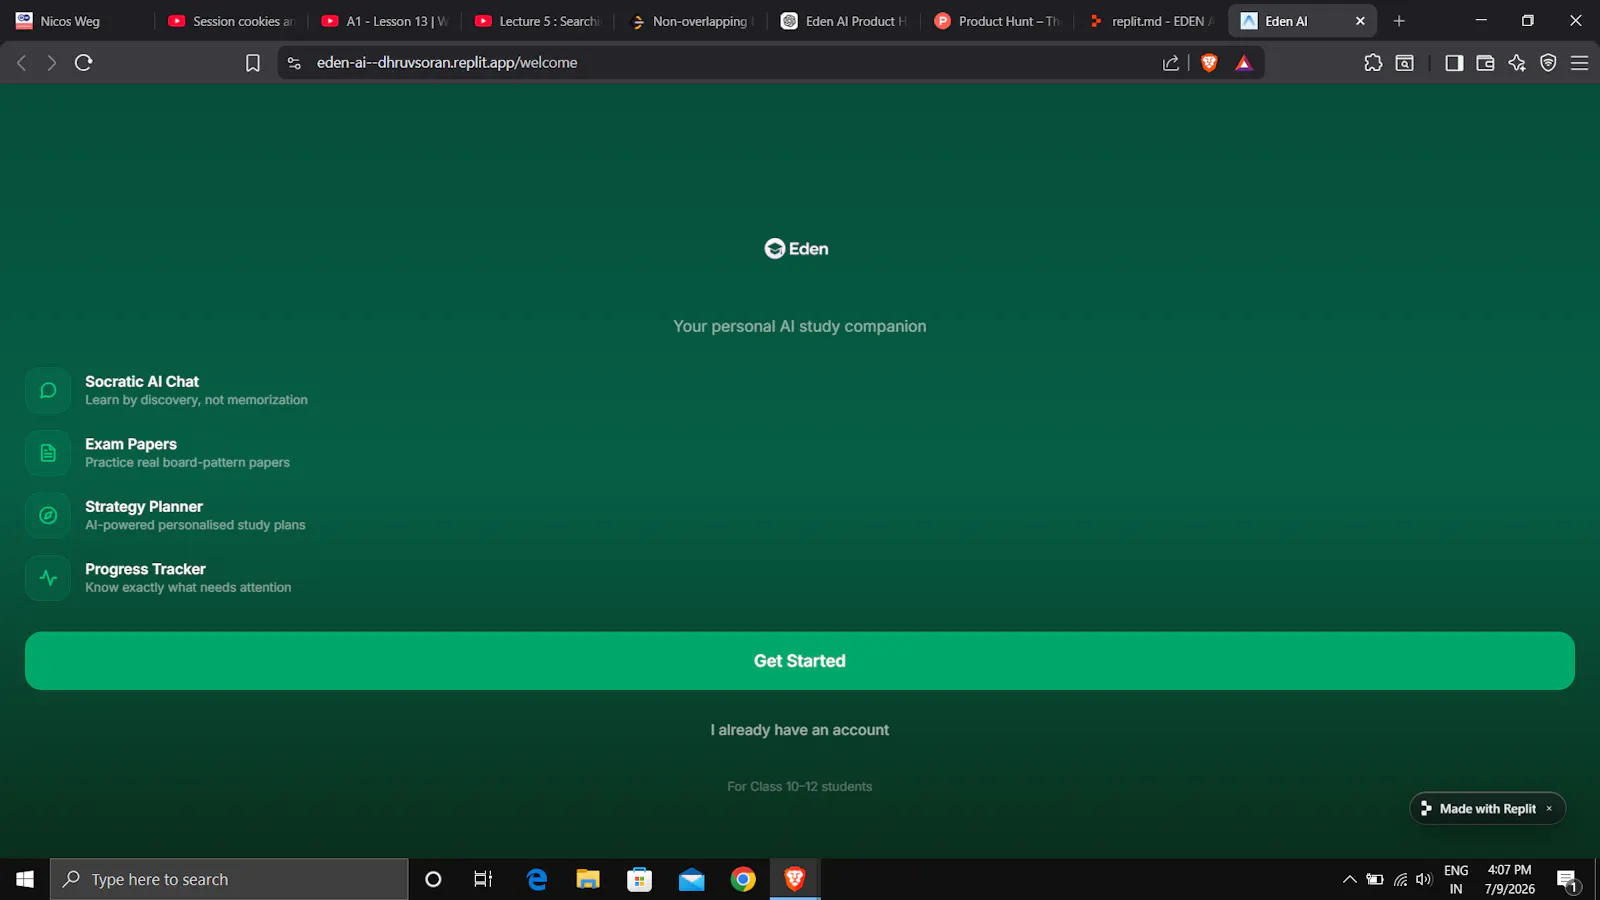Reload the page
The image size is (1600, 900).
coord(84,63)
